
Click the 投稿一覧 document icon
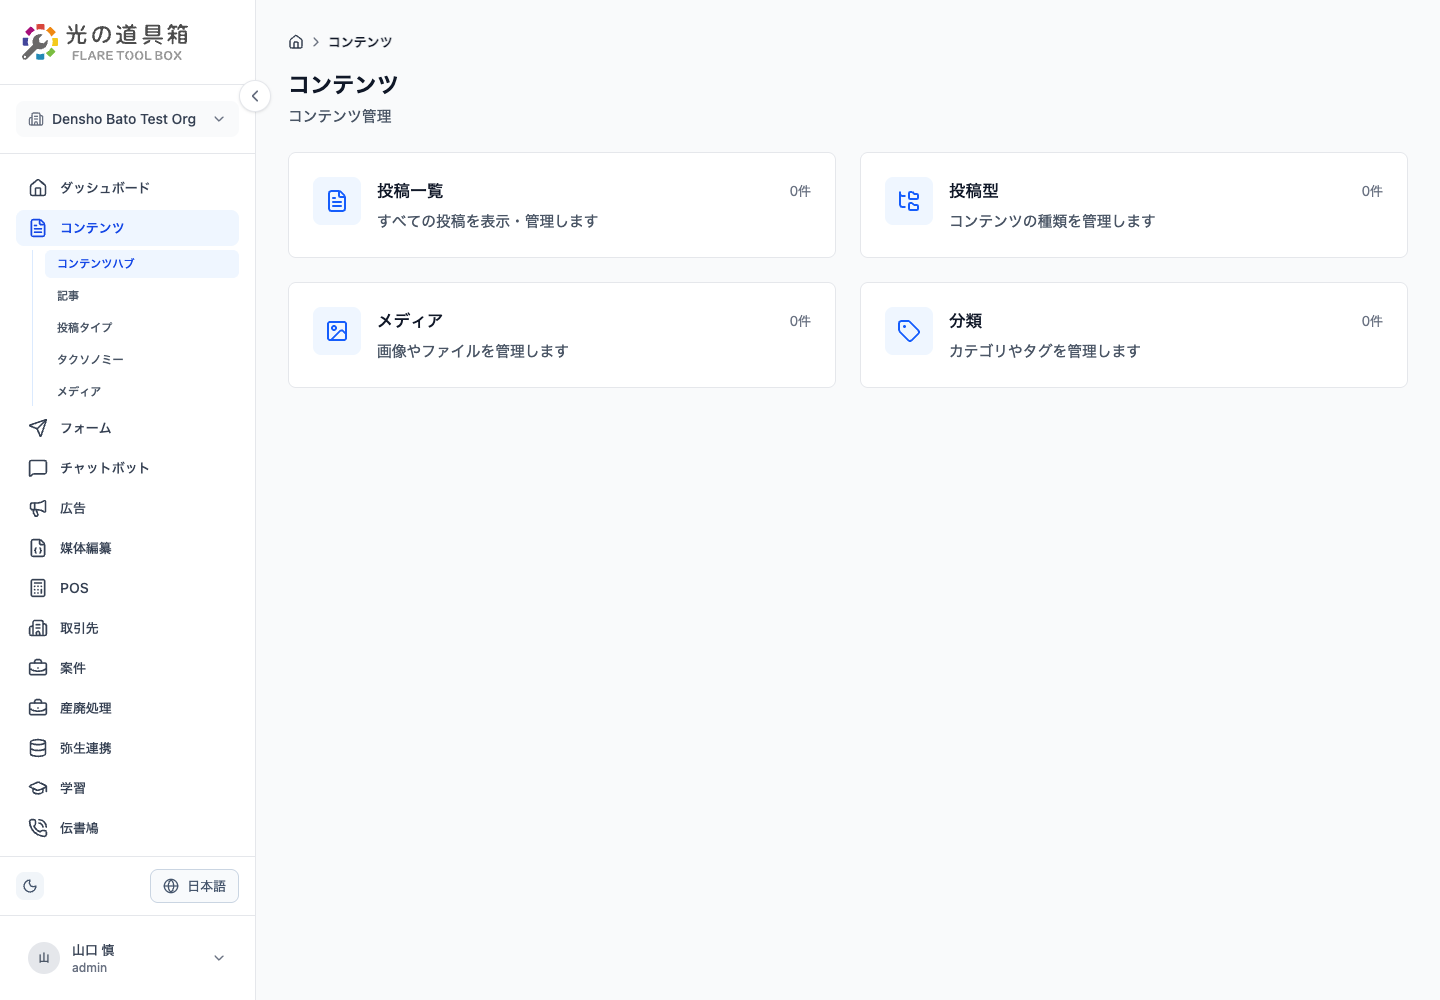[x=337, y=201]
